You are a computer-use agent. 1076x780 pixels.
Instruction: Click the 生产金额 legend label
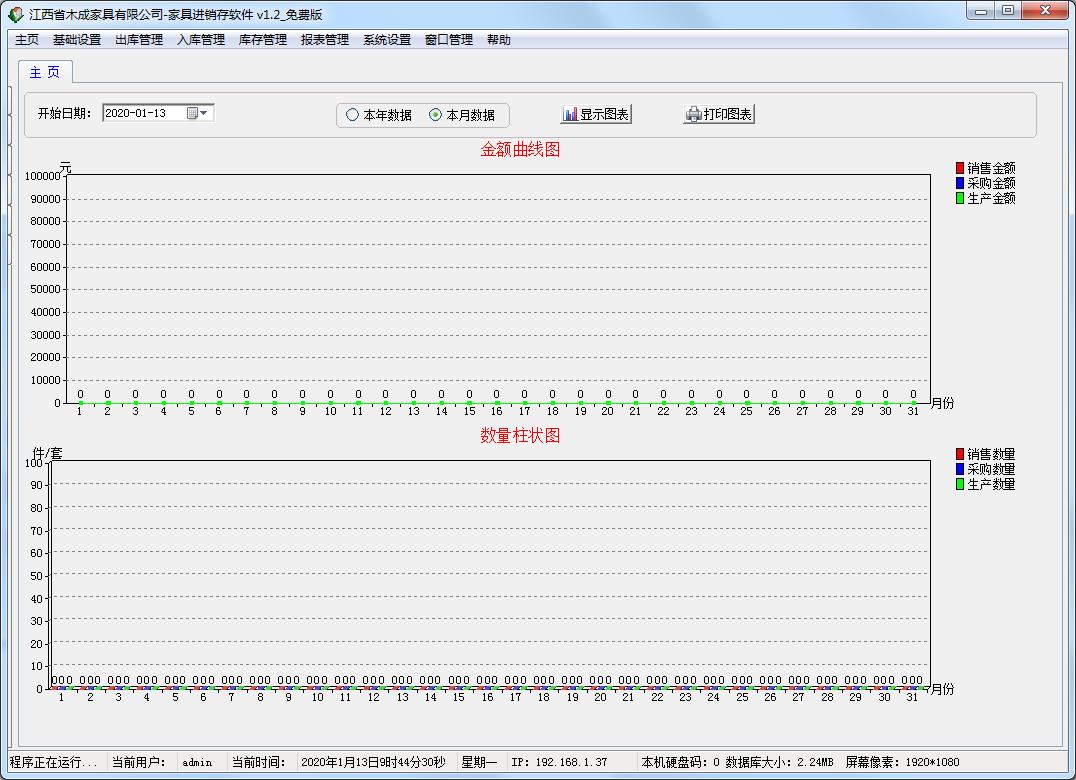point(992,198)
